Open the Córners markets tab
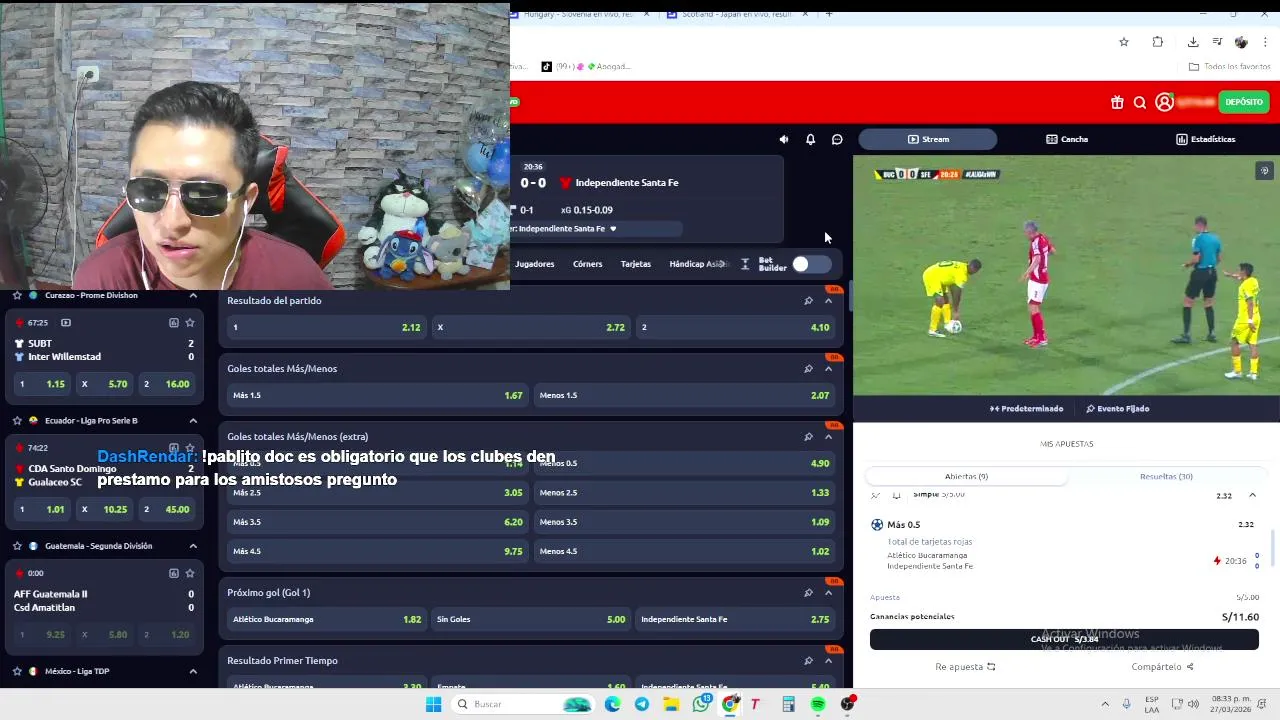Viewport: 1280px width, 720px height. 588,264
